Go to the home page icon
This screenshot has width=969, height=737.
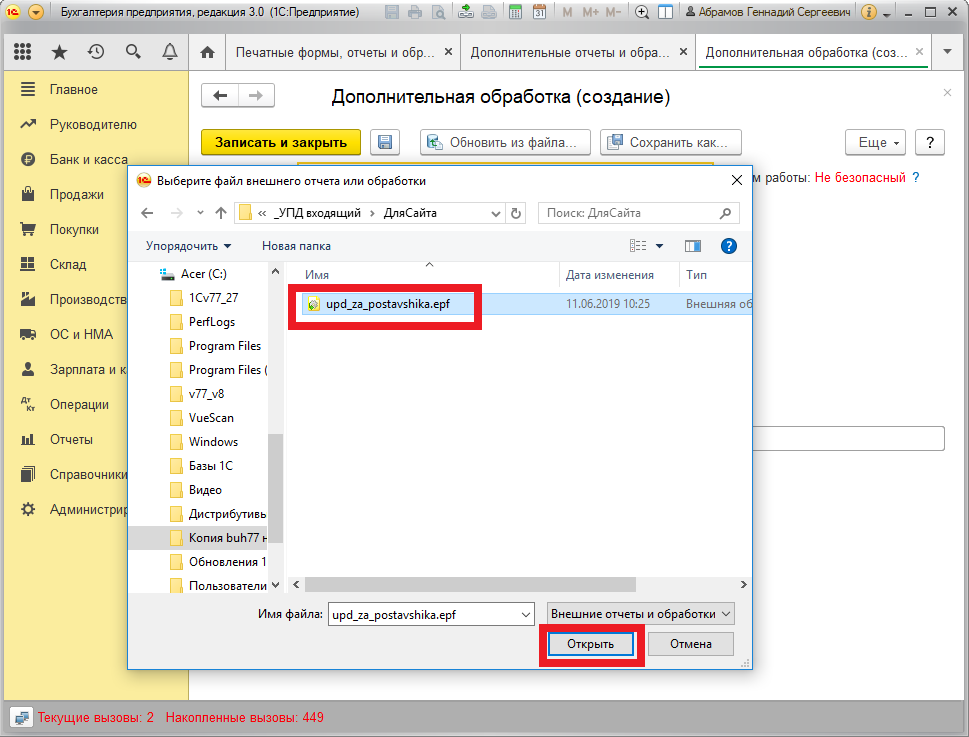point(207,52)
